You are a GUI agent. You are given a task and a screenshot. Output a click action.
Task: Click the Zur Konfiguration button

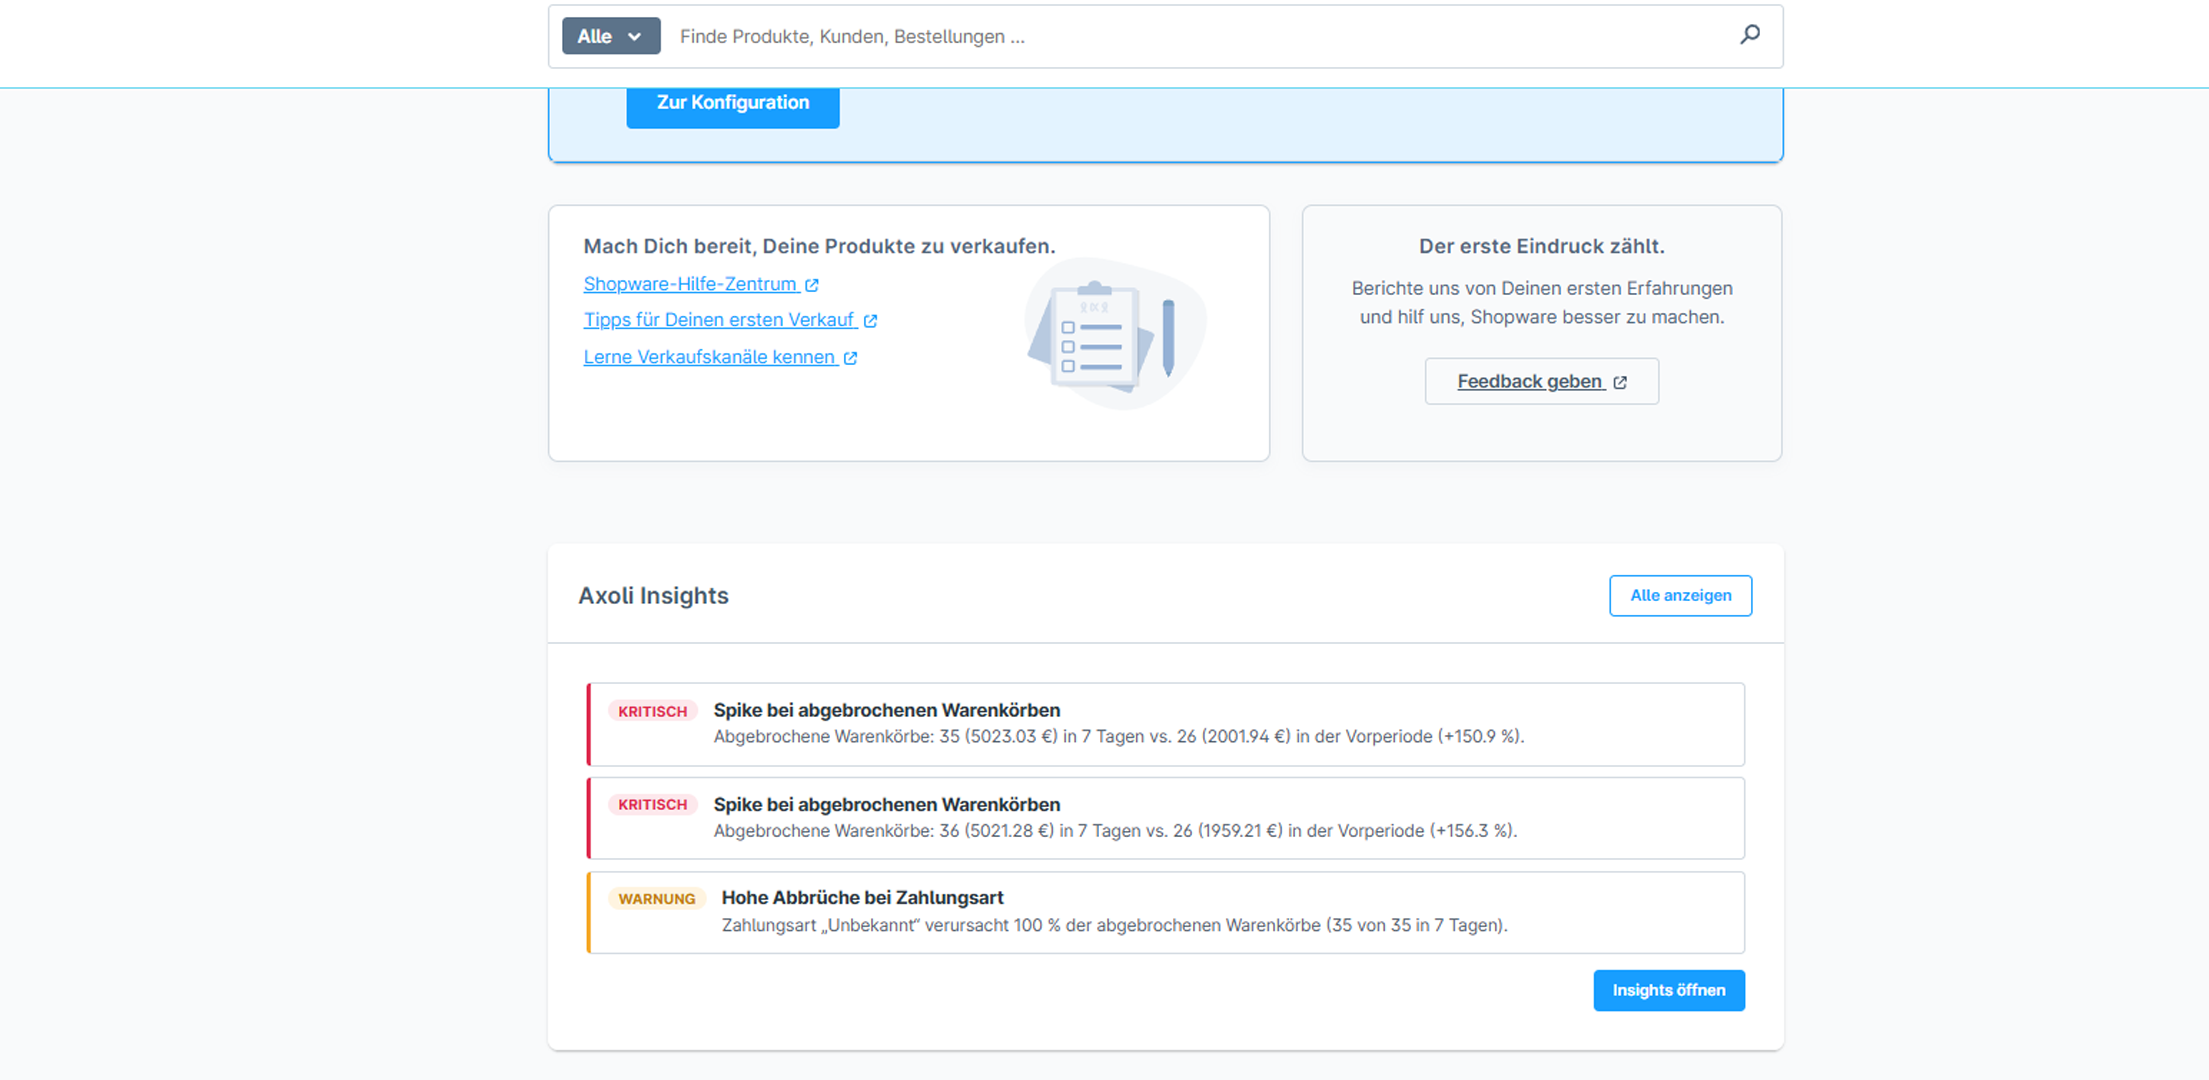coord(732,103)
